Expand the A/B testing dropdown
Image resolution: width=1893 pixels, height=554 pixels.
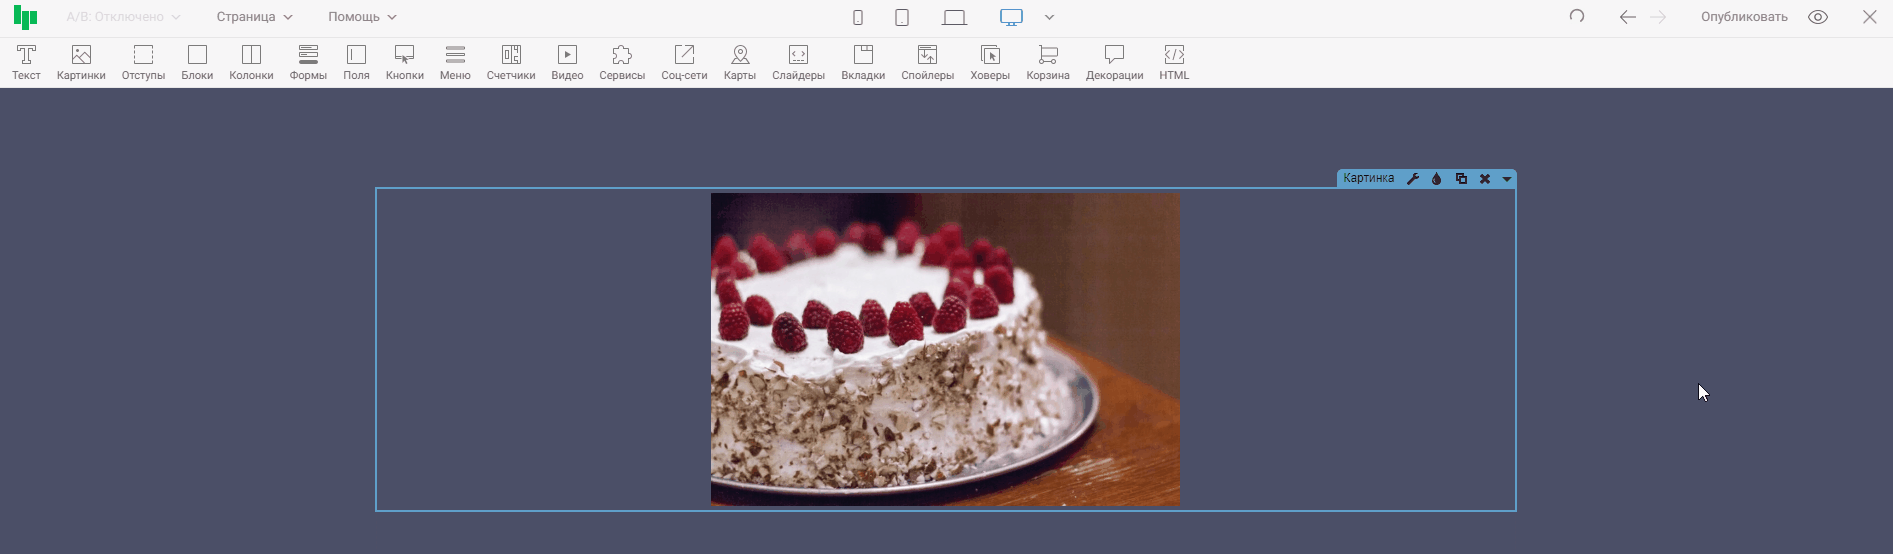point(123,17)
